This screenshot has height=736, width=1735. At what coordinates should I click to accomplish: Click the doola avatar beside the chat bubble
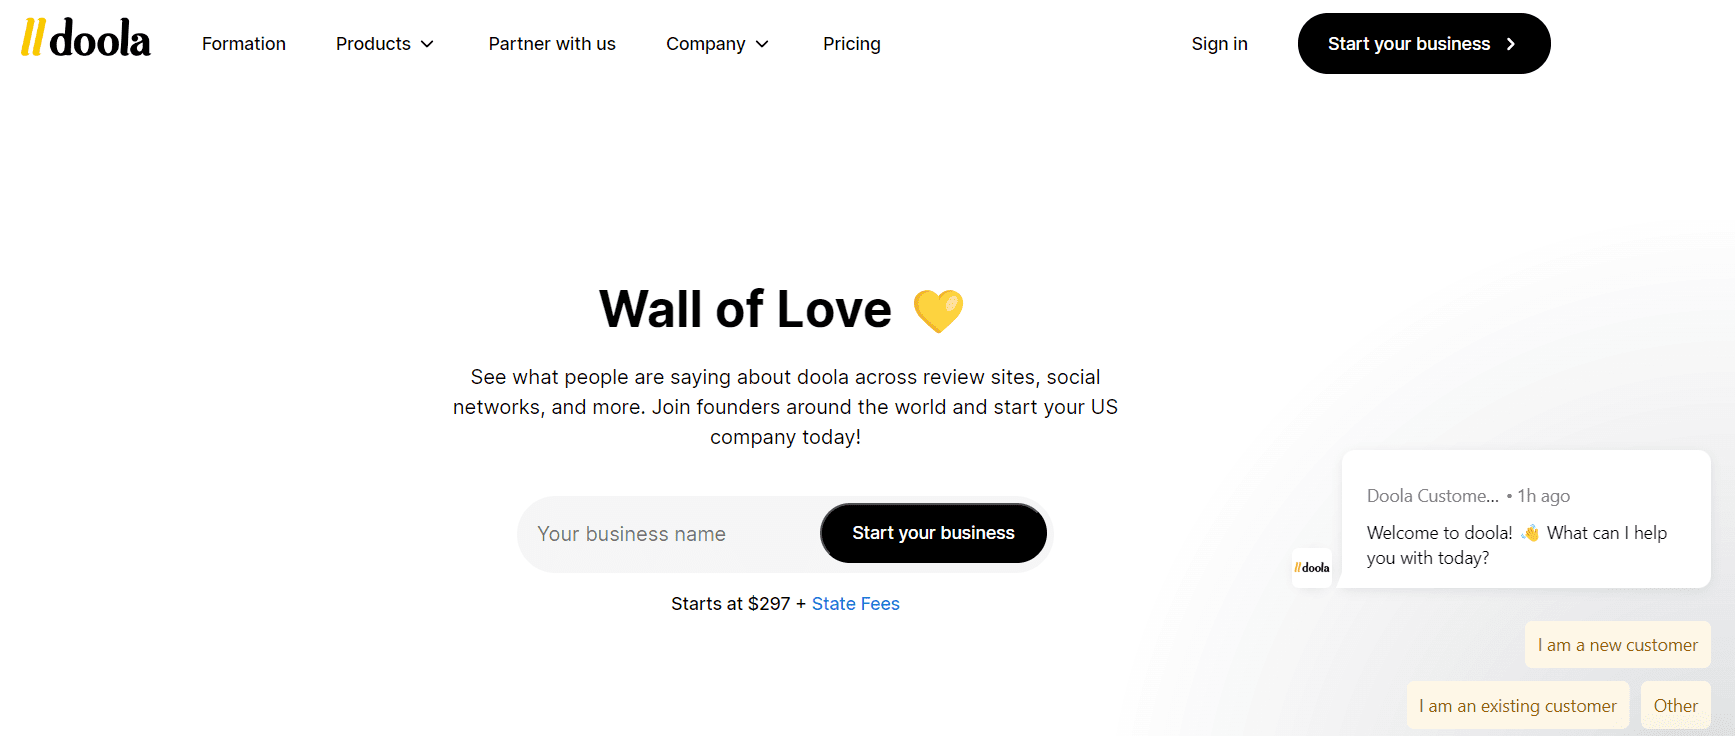pyautogui.click(x=1311, y=567)
